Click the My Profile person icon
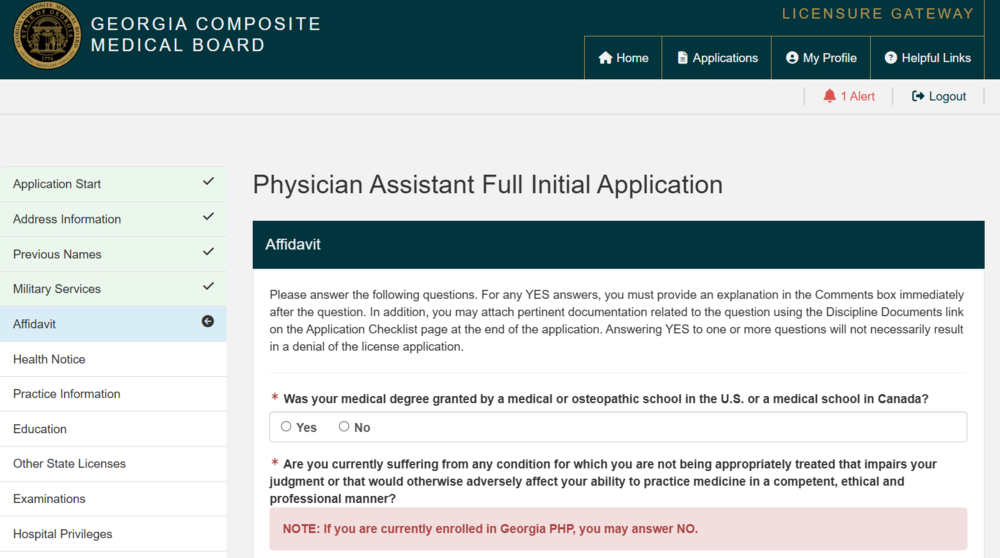Image resolution: width=1000 pixels, height=558 pixels. (792, 58)
